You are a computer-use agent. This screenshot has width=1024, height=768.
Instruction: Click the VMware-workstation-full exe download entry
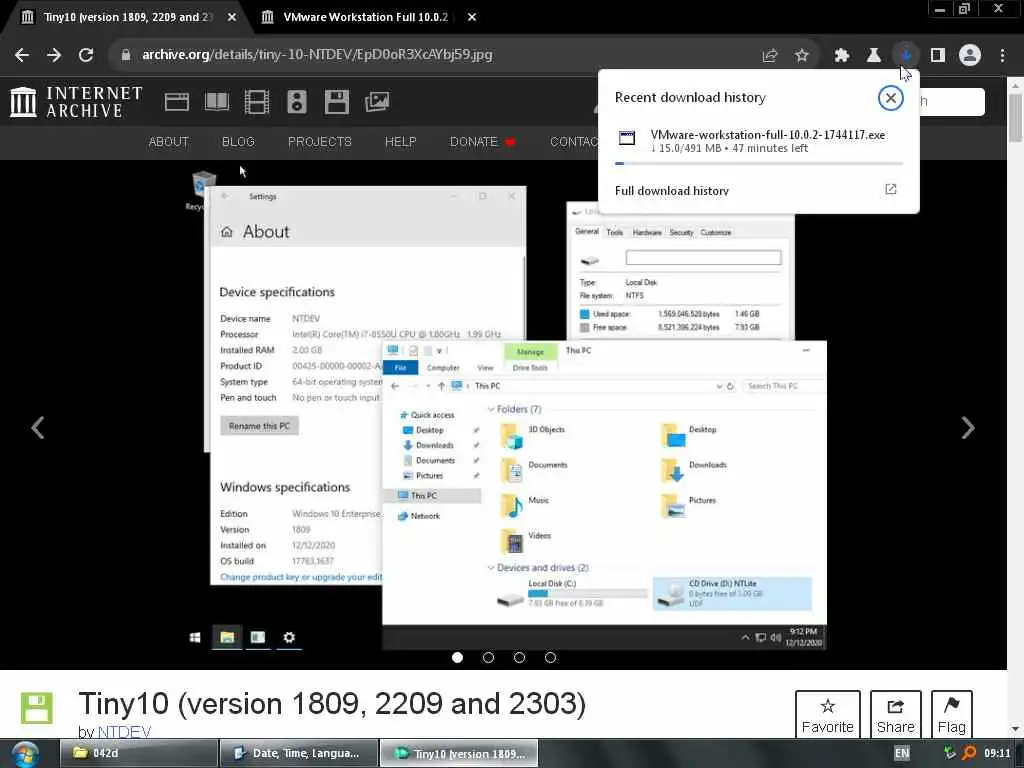coord(759,141)
